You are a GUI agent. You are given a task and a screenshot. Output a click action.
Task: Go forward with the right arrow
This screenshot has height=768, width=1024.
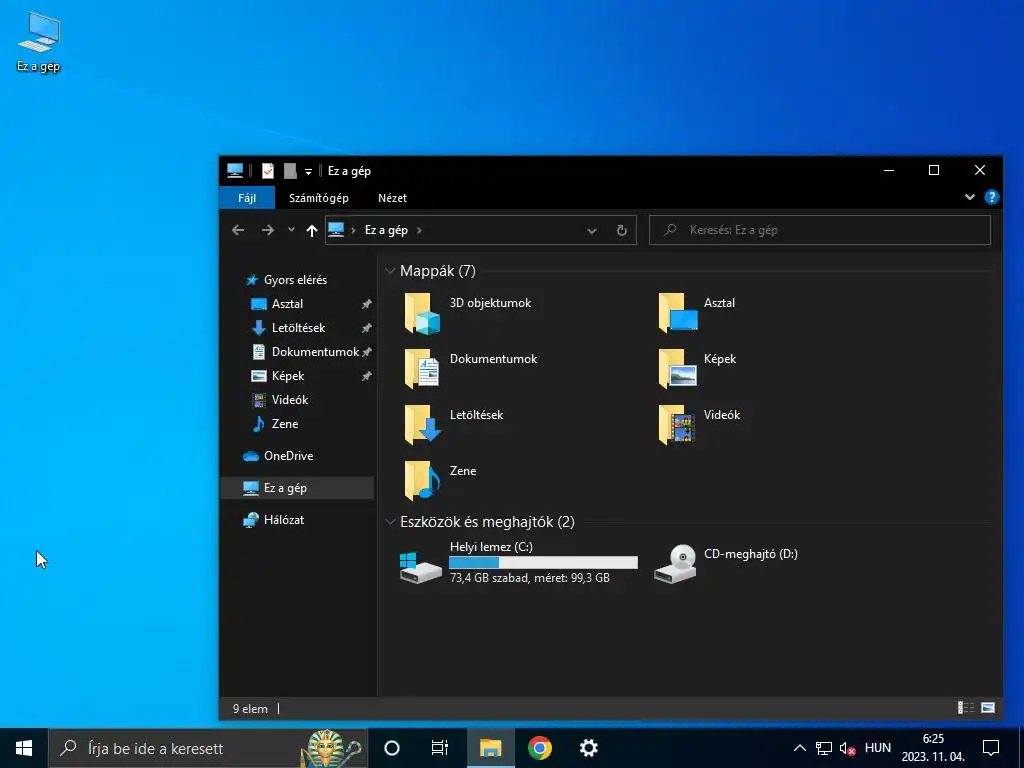tap(268, 230)
